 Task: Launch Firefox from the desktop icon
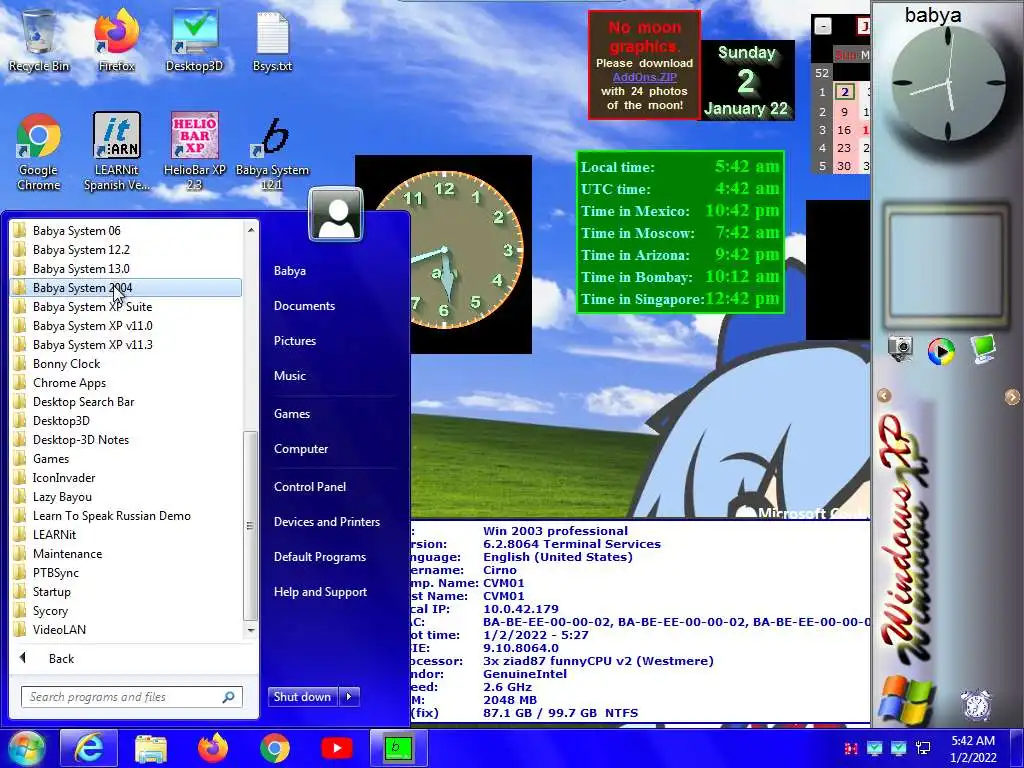116,40
